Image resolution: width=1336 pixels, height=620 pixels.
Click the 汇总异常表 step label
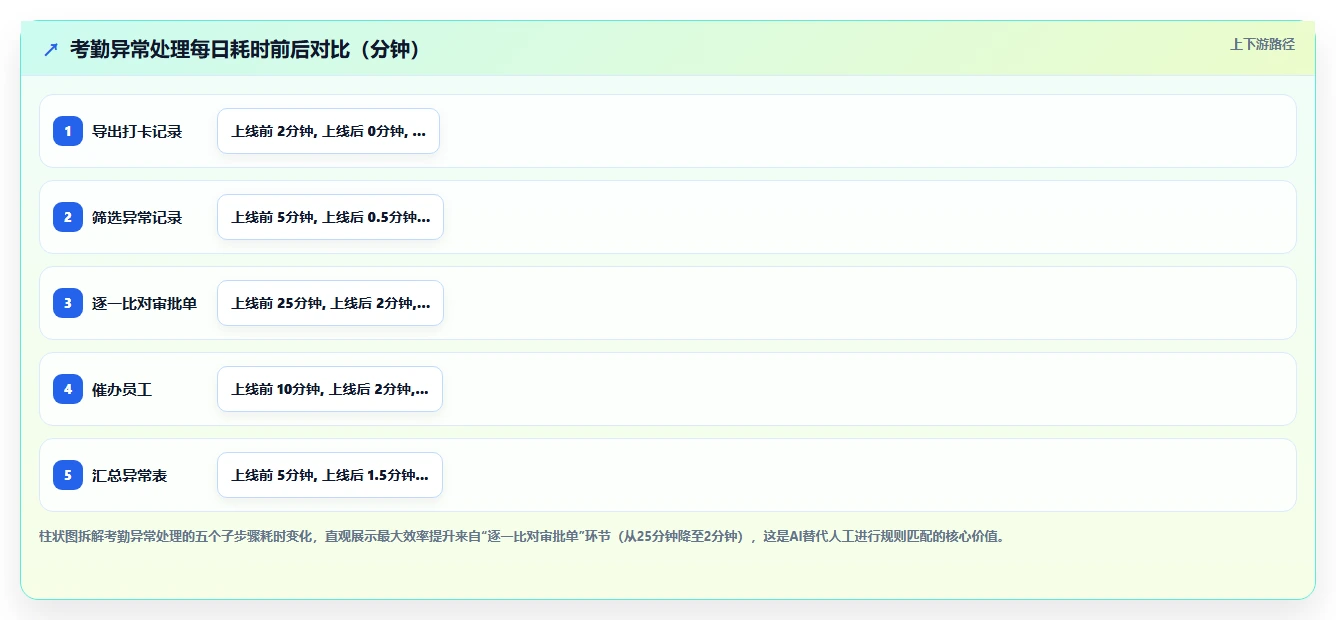[x=130, y=475]
